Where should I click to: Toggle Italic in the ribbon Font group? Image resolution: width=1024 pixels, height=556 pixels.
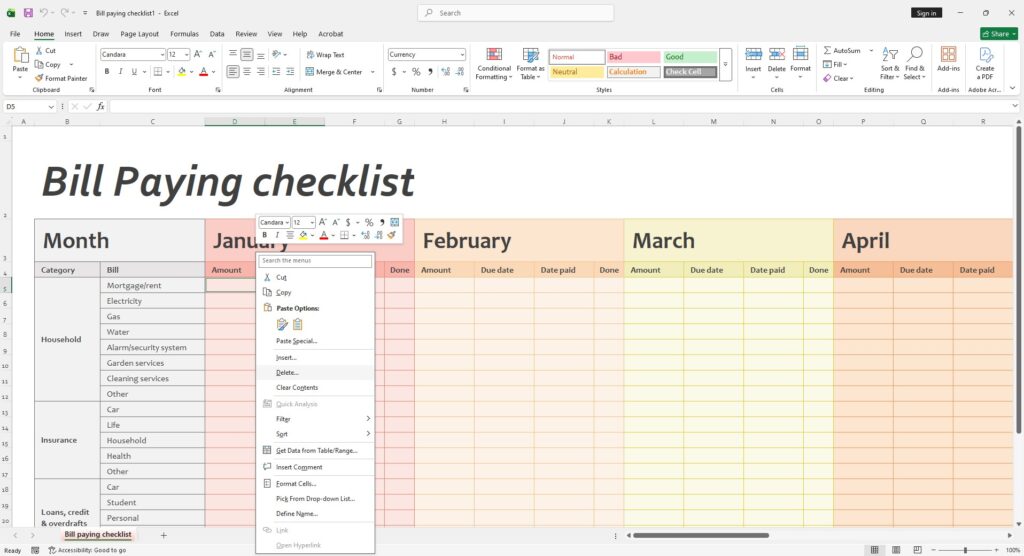click(120, 71)
